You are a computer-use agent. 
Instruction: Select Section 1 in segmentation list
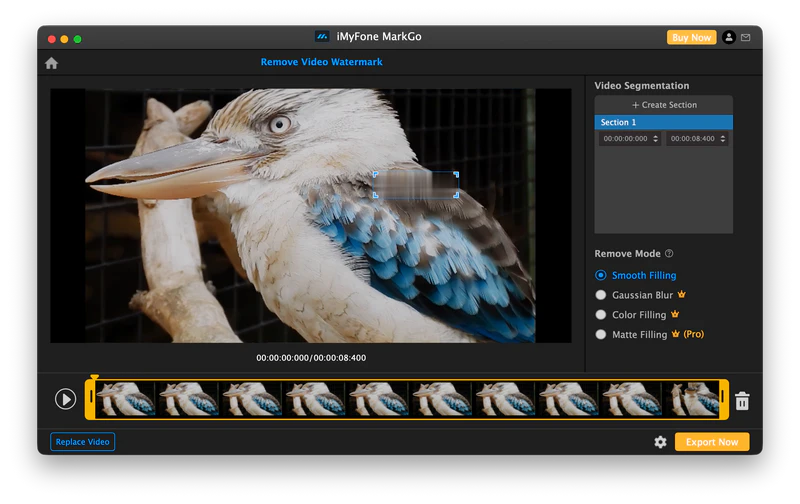663,122
